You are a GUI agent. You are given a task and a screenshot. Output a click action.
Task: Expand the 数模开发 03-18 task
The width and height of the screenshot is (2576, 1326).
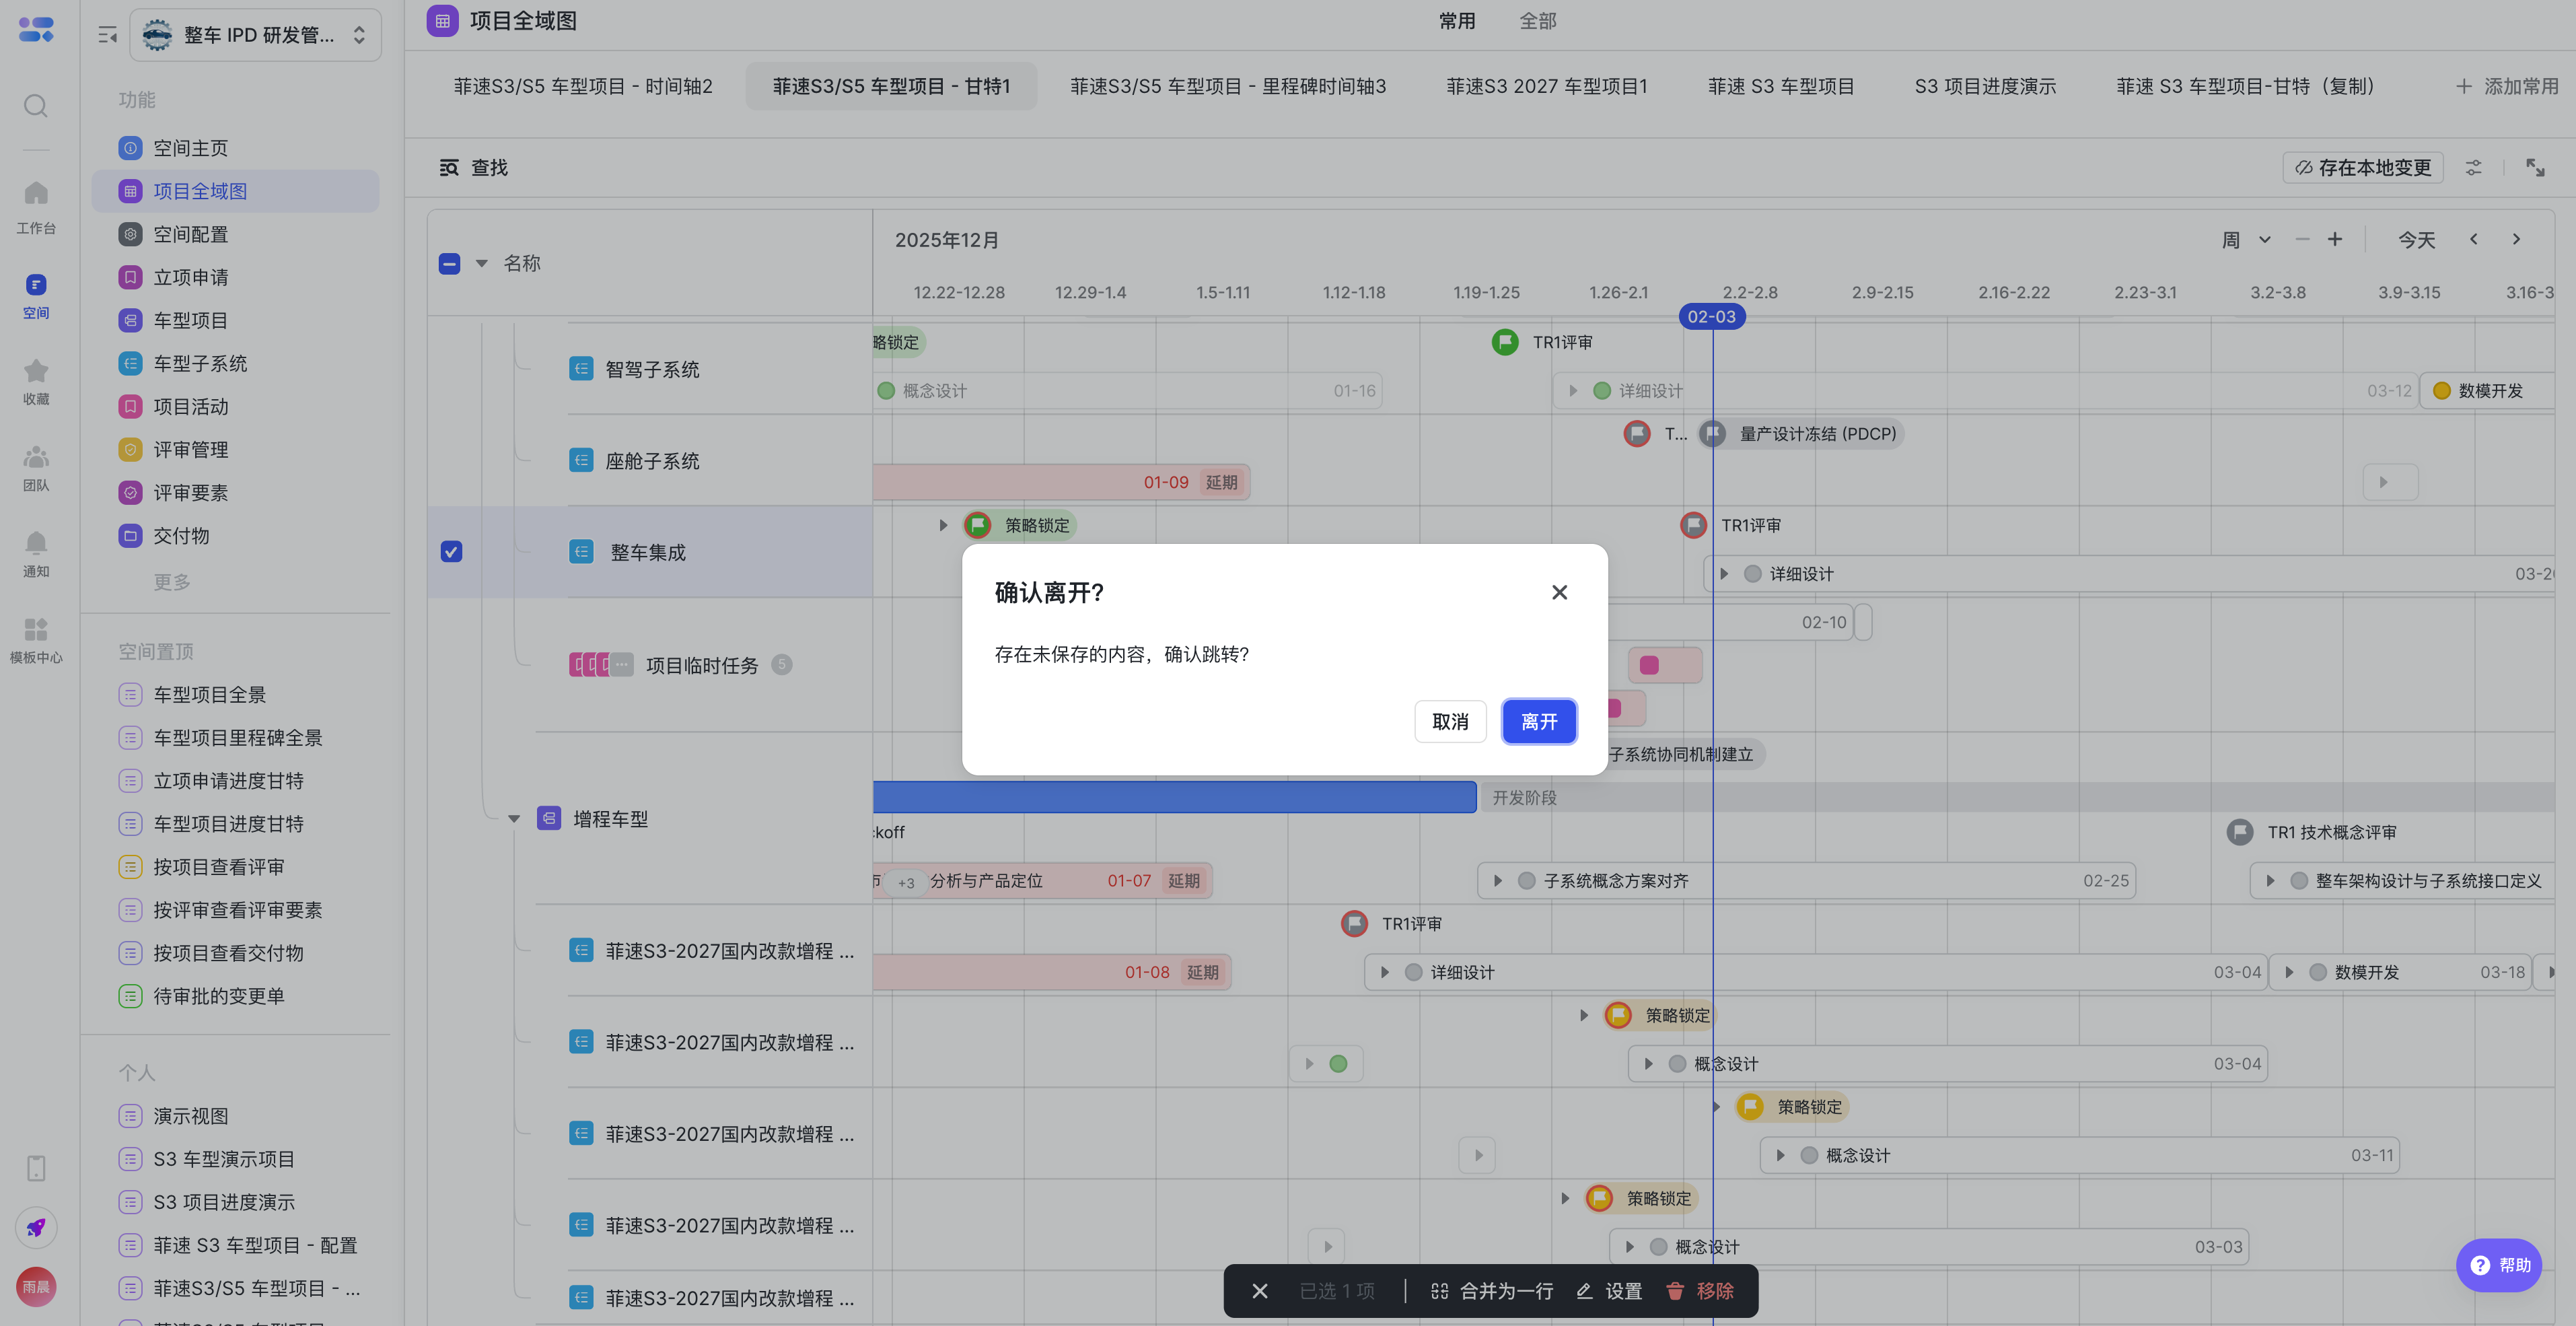pyautogui.click(x=2289, y=971)
